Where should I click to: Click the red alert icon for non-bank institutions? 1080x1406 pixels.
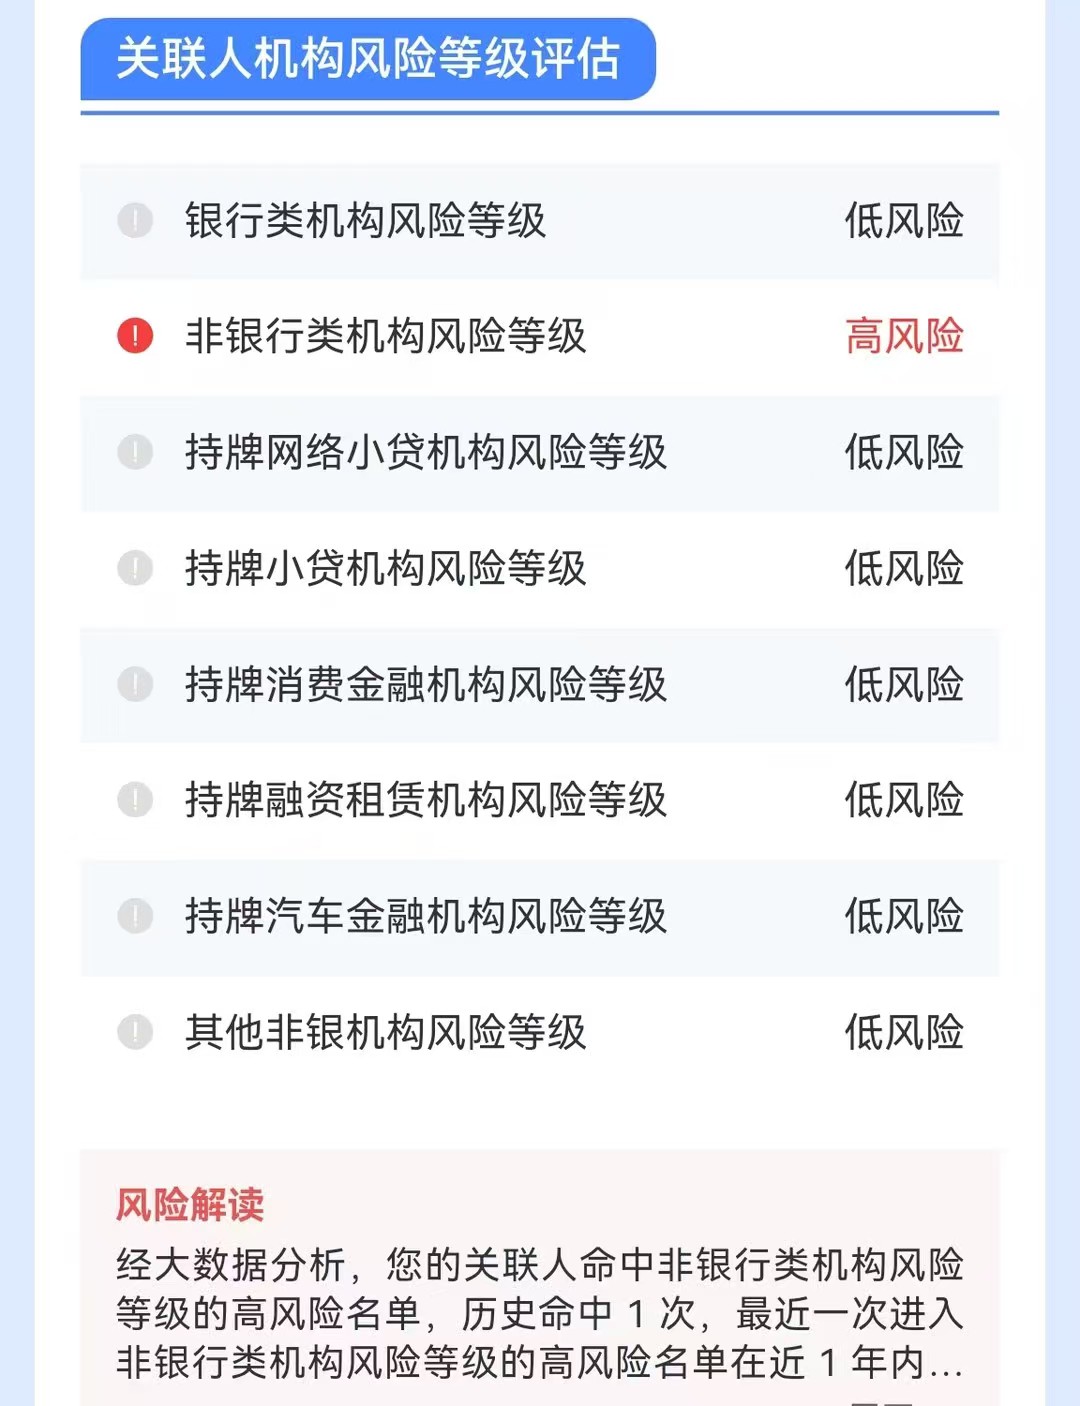[x=135, y=336]
